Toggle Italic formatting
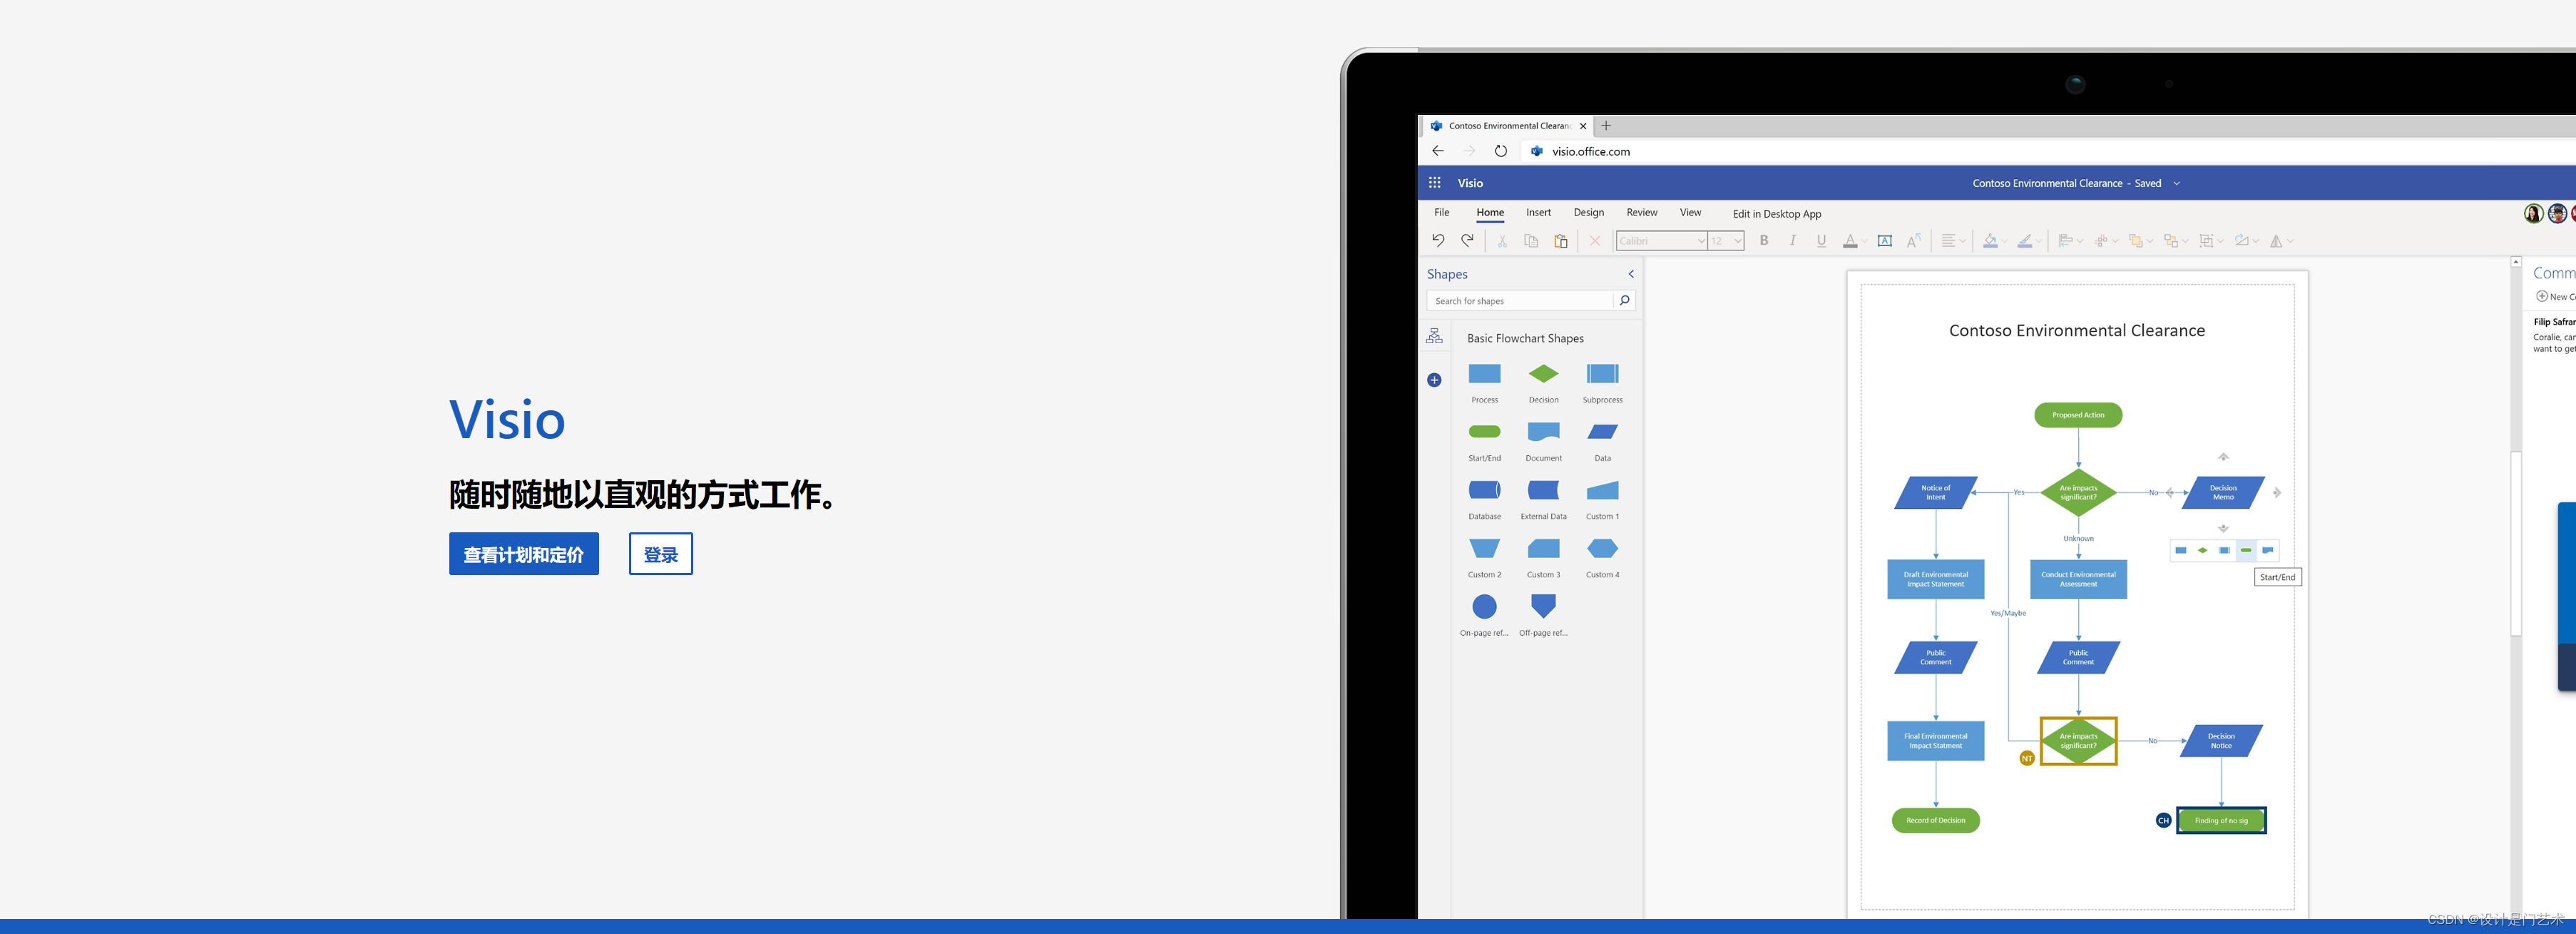The image size is (2576, 934). pyautogui.click(x=1792, y=240)
